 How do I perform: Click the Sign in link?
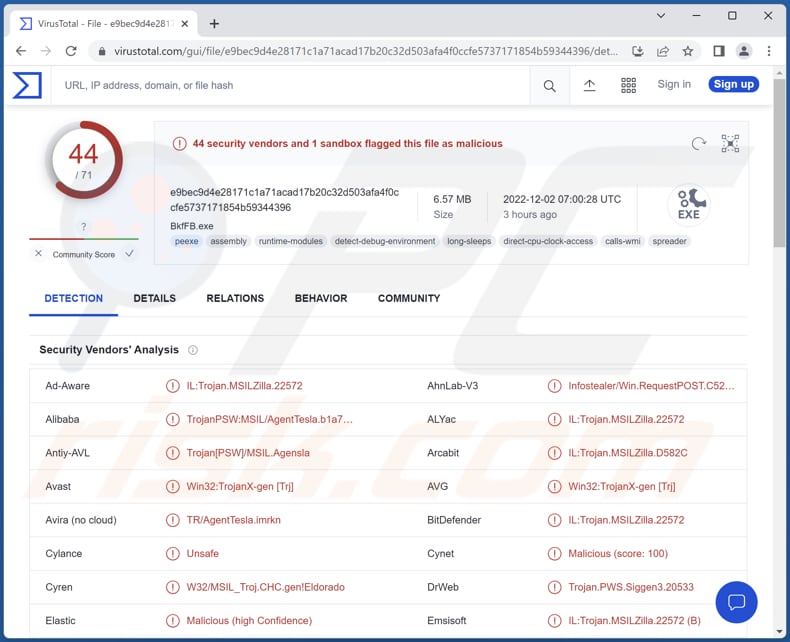click(x=674, y=85)
